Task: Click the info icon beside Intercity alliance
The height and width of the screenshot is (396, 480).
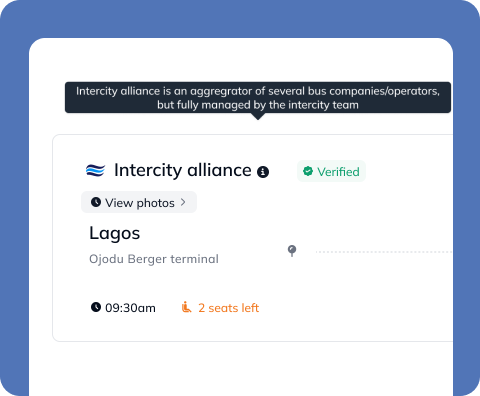Action: (x=263, y=172)
